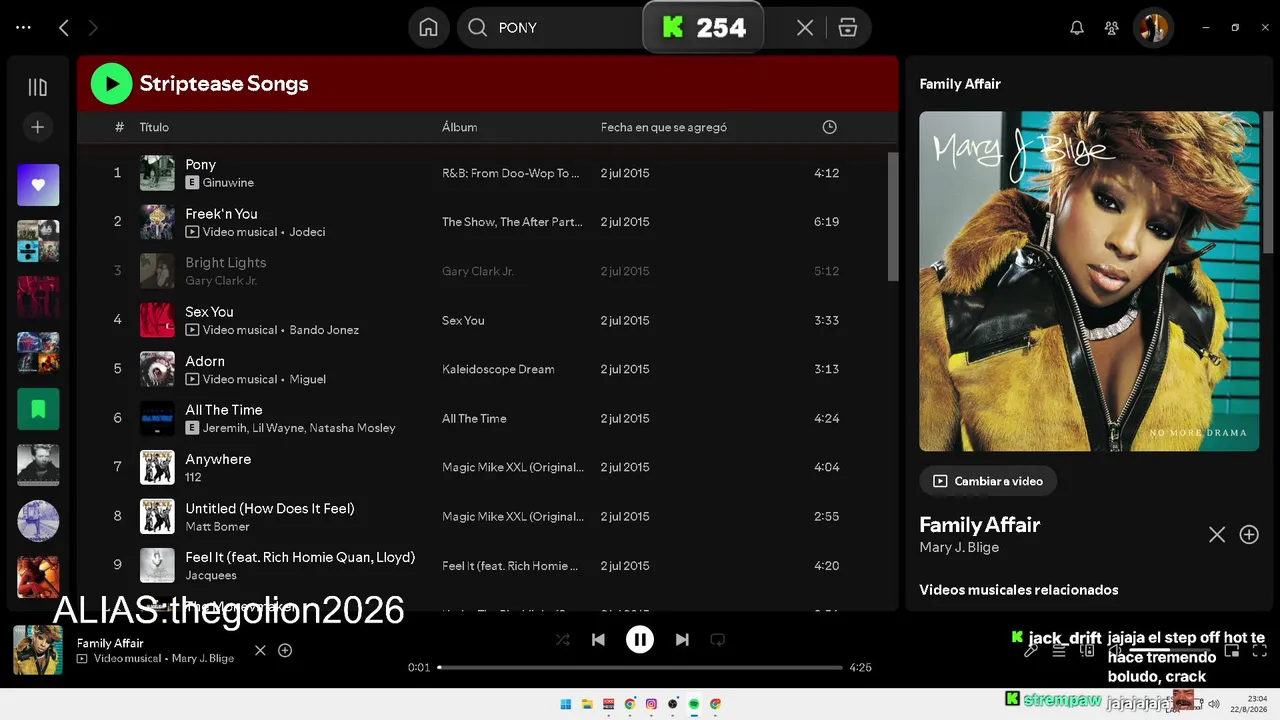1280x720 pixels.
Task: Sort by the Título column header
Action: tap(154, 127)
